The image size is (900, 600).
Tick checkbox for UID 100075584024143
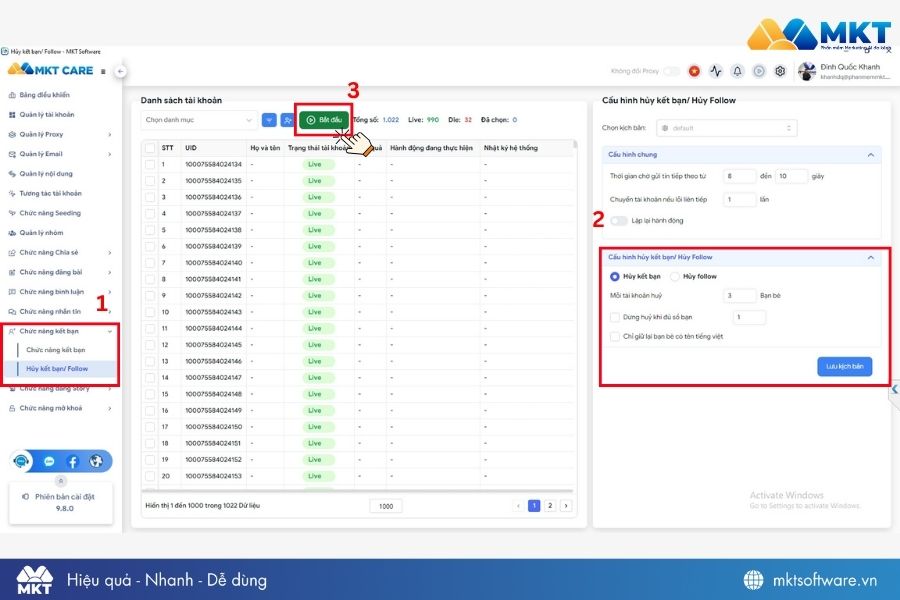pyautogui.click(x=150, y=312)
